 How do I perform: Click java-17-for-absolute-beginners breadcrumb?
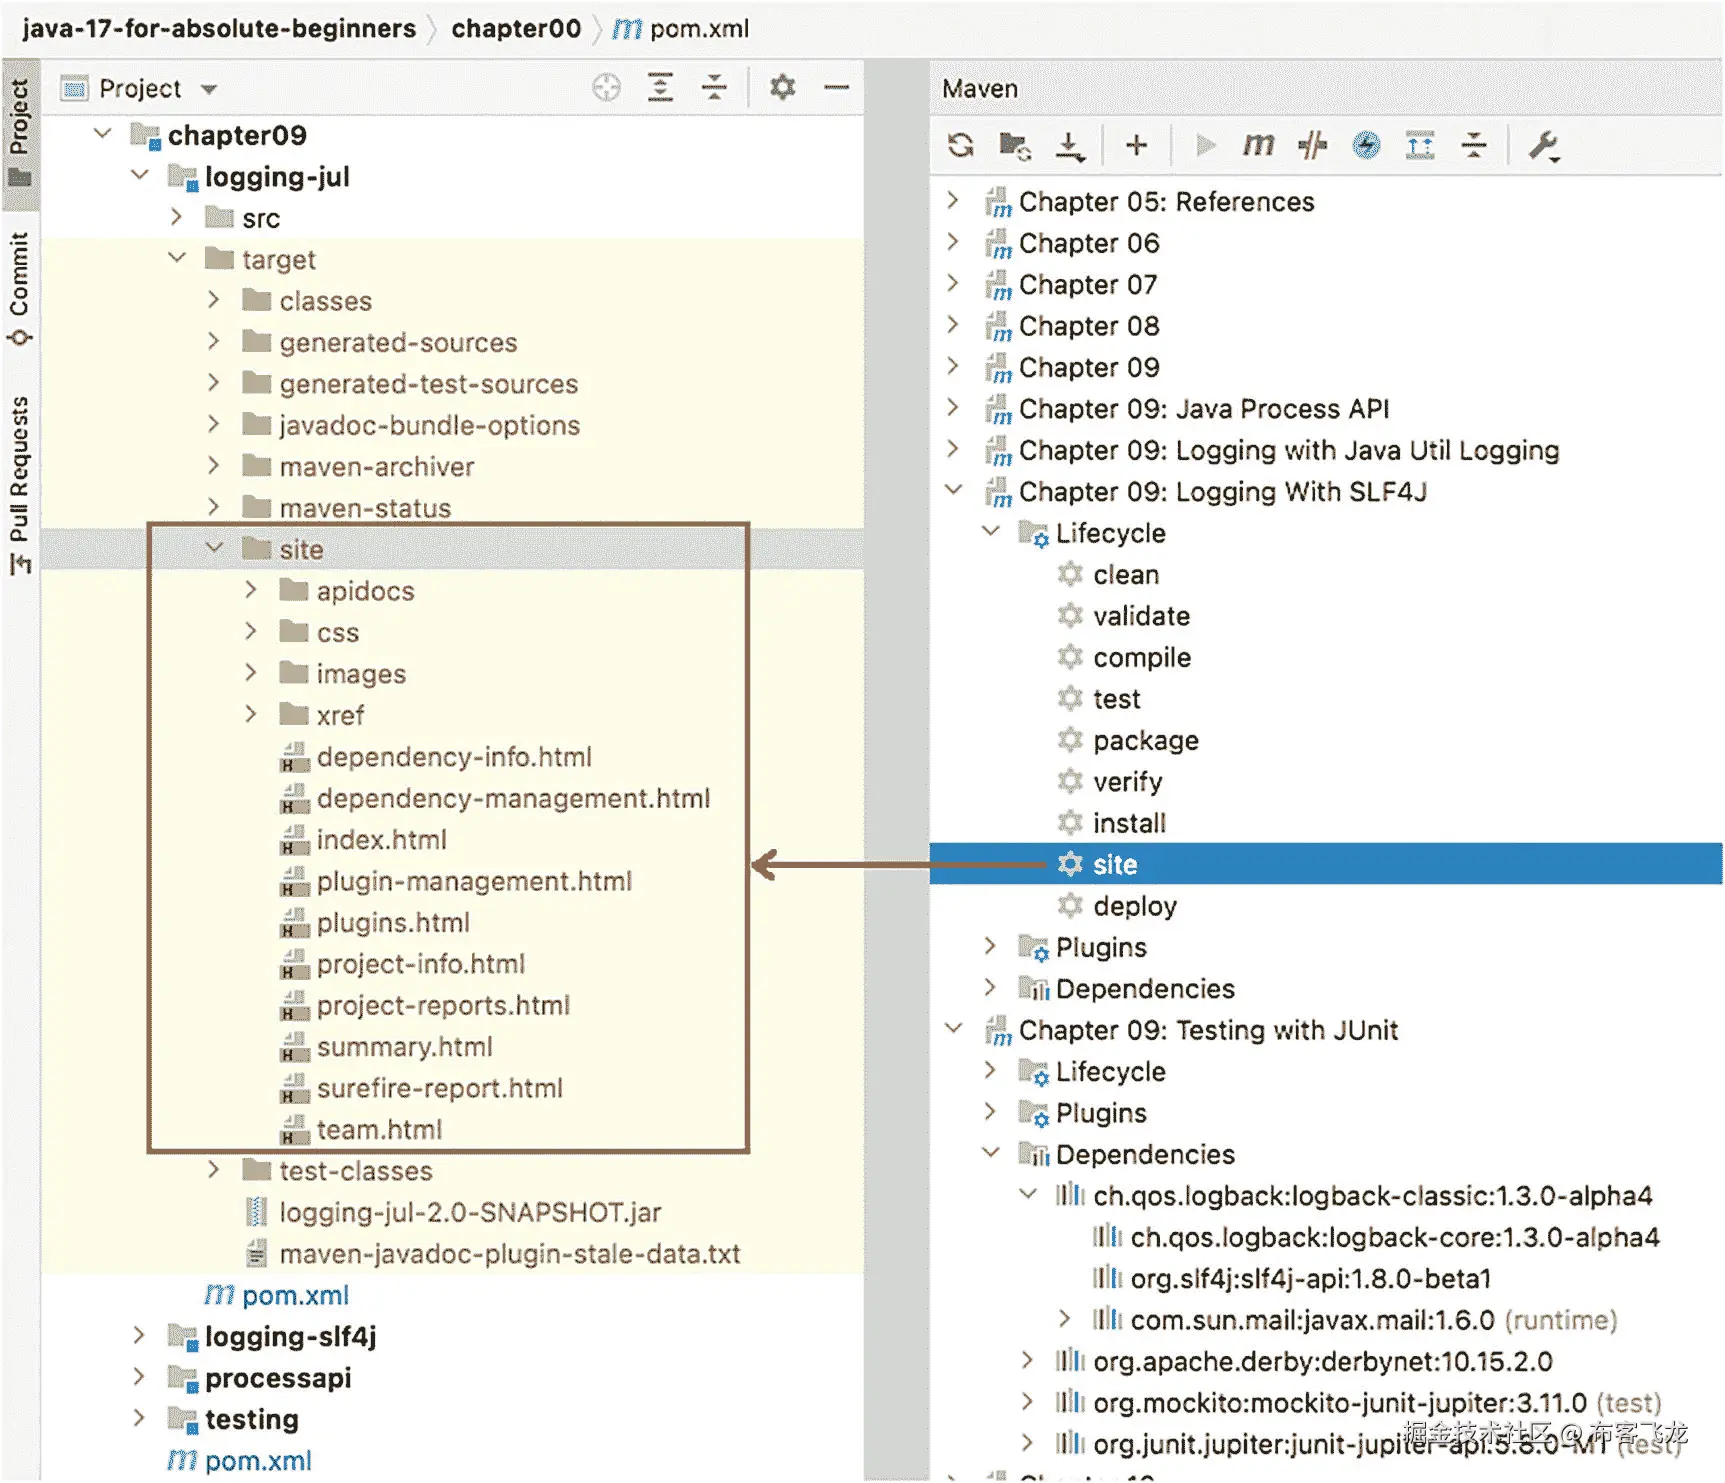(219, 29)
